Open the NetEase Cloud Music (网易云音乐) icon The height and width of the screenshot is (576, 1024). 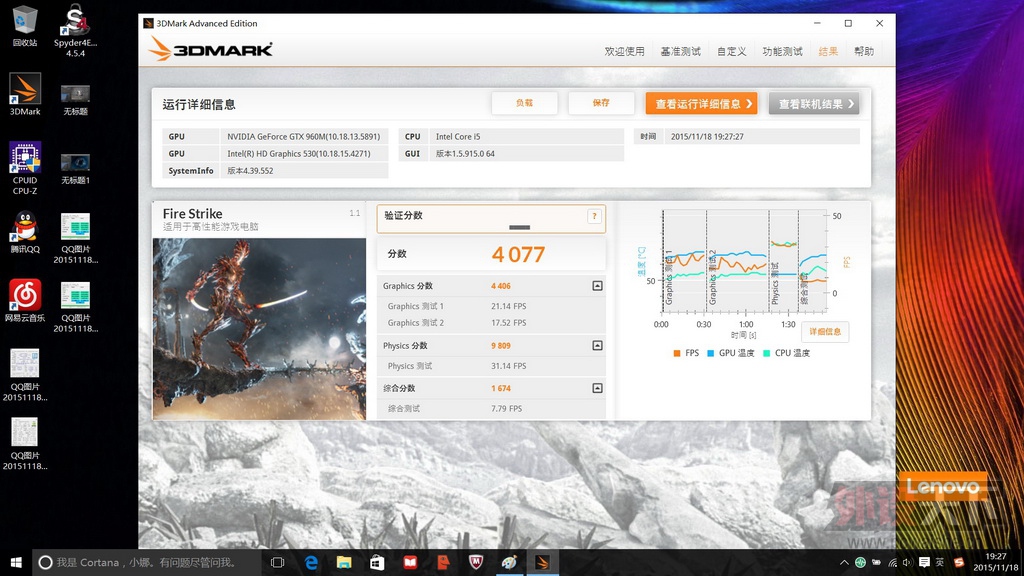25,300
